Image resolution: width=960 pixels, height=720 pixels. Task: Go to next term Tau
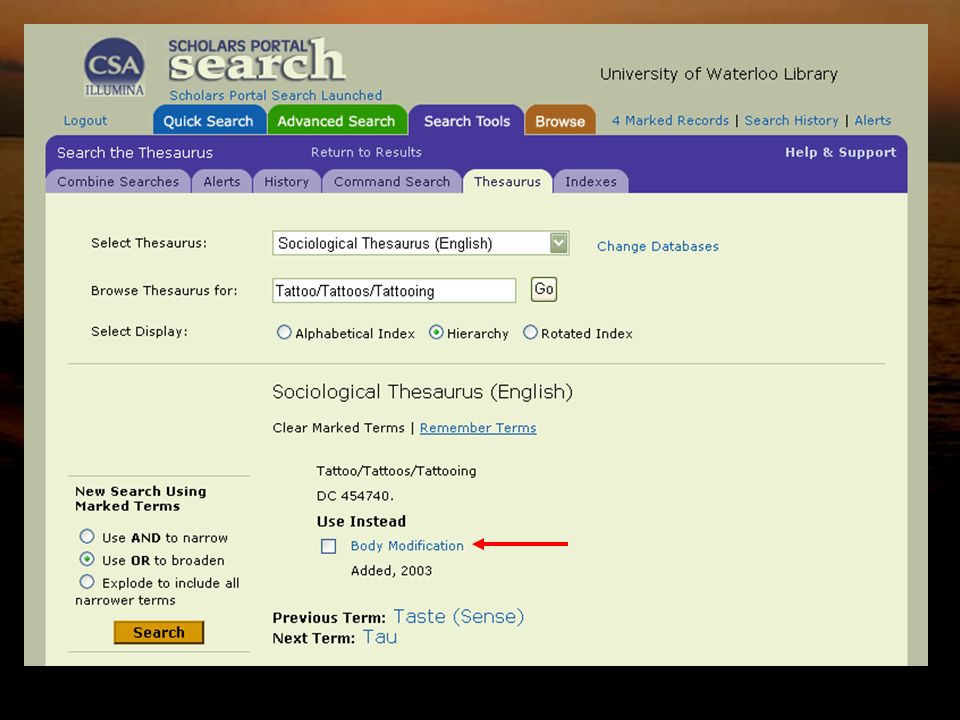[x=380, y=637]
